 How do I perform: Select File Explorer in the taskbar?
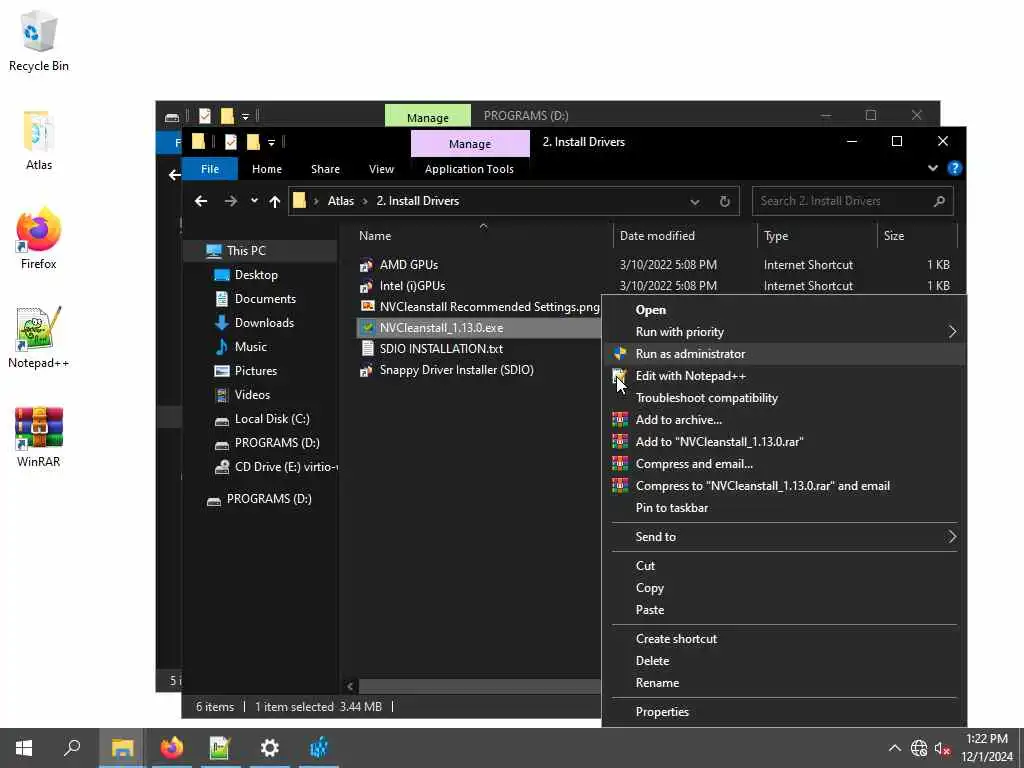pos(122,748)
